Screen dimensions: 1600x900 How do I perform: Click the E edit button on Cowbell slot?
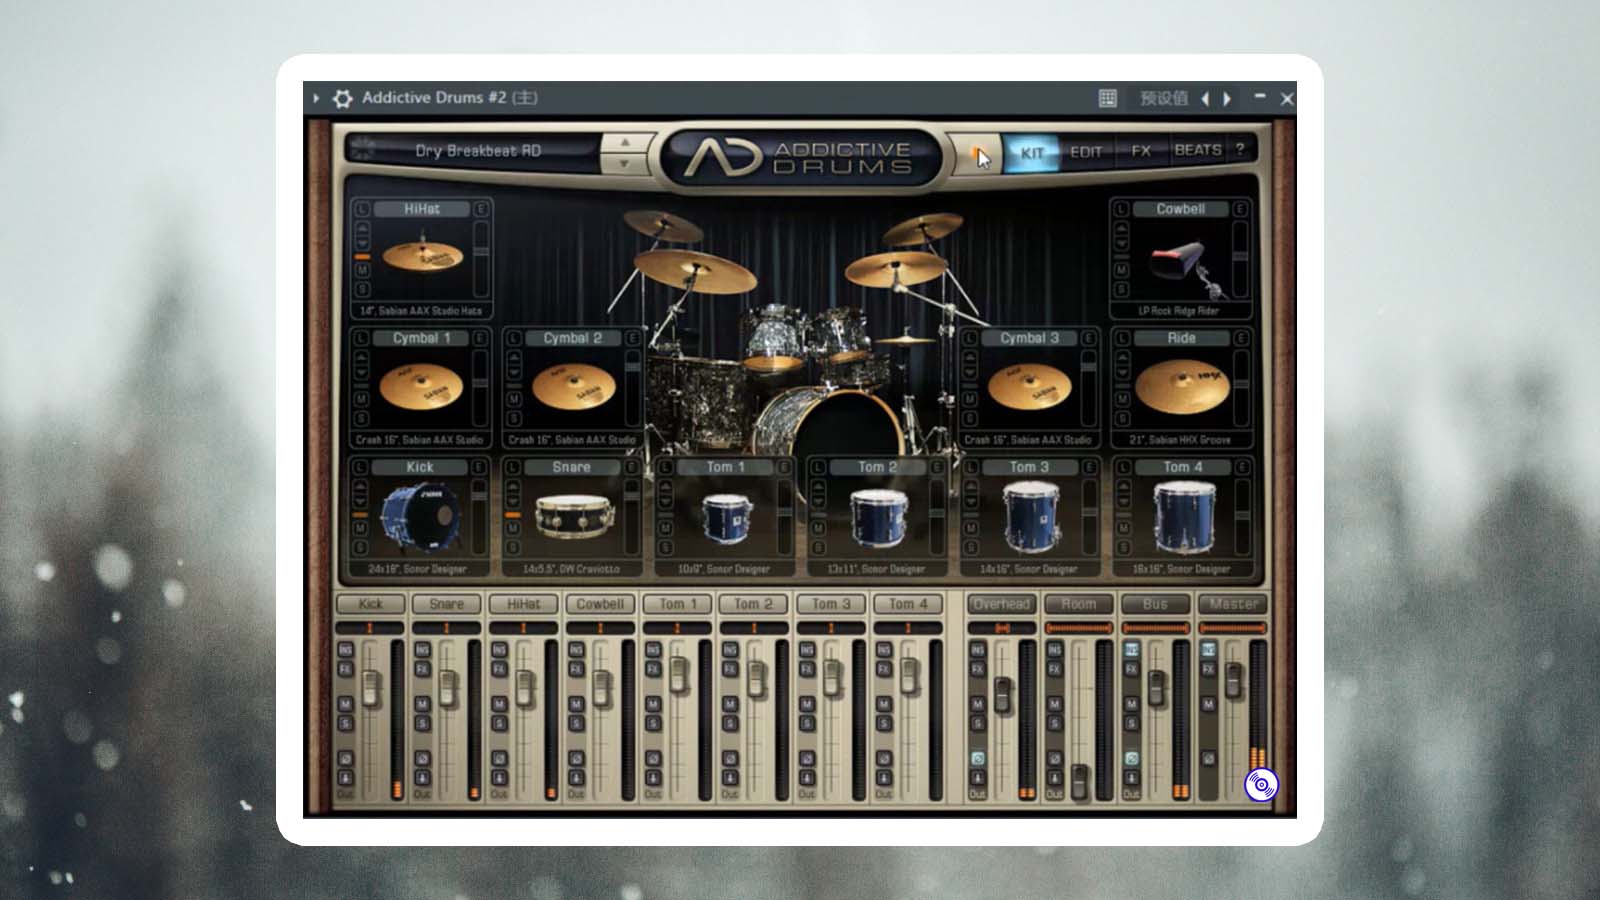point(1240,209)
